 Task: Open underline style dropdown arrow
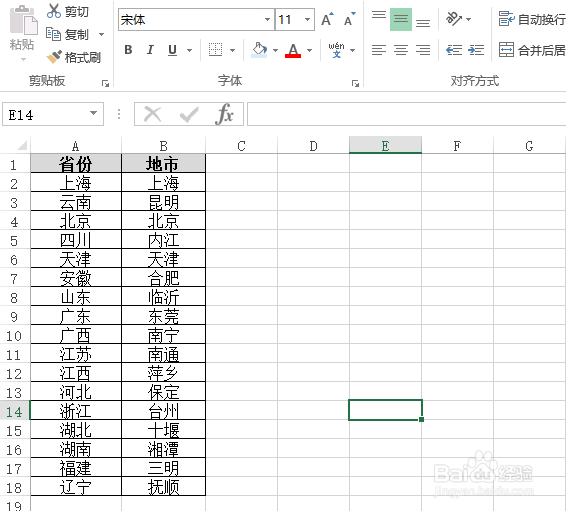click(190, 50)
